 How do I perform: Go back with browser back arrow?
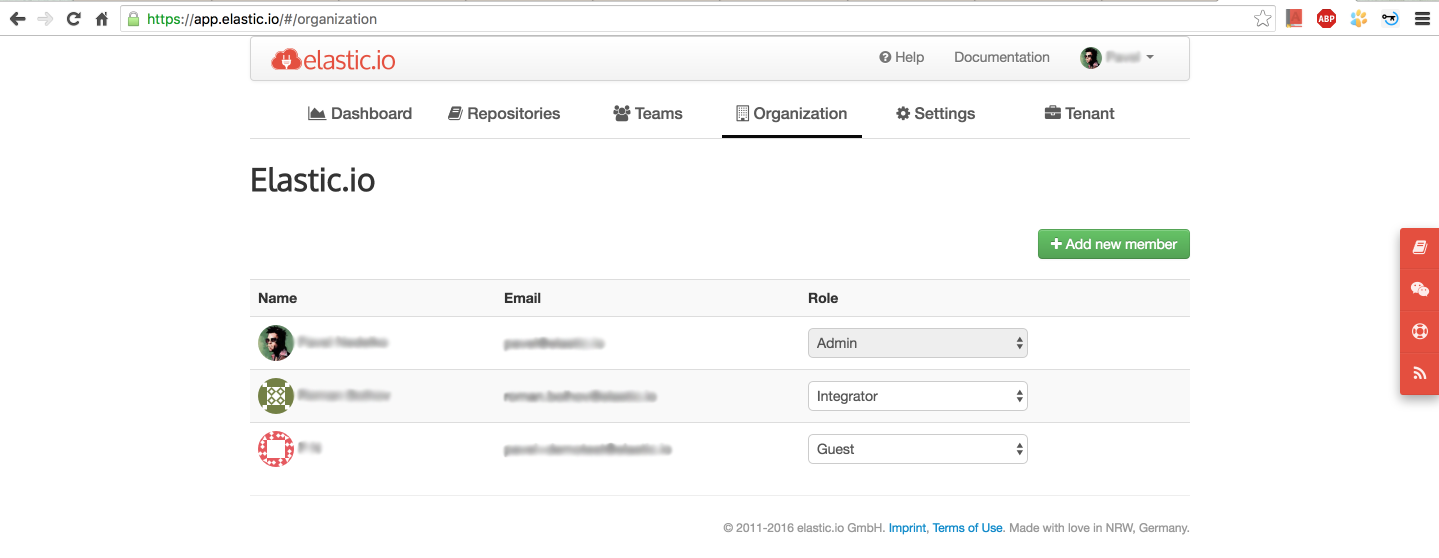[x=17, y=18]
